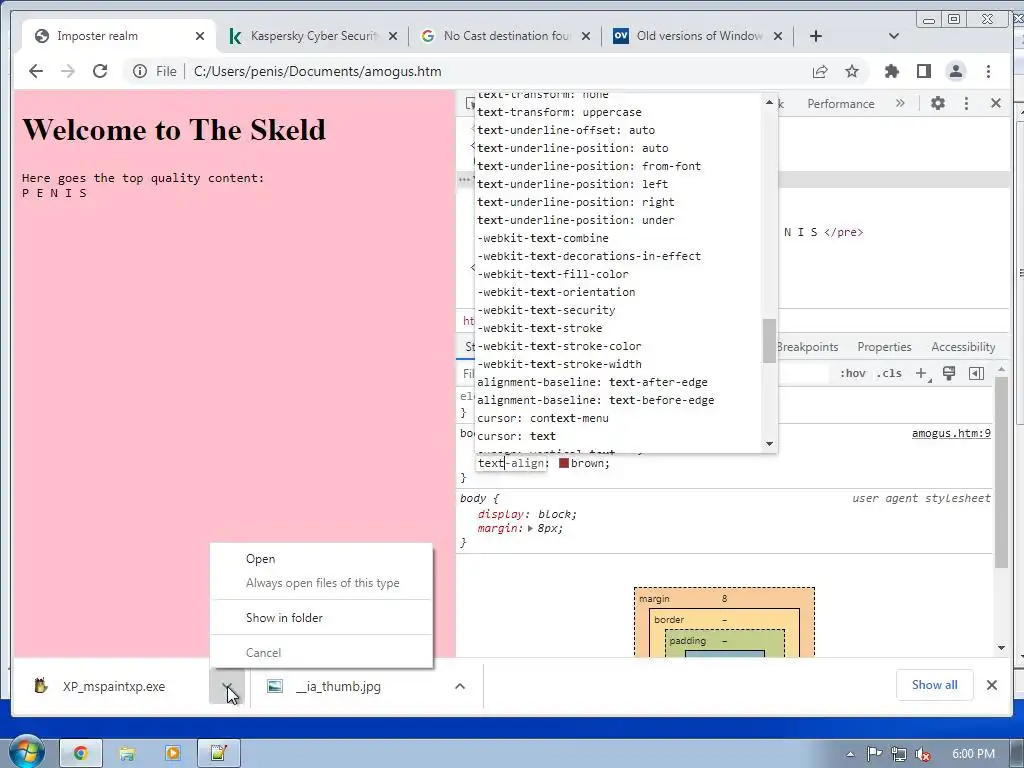Open the XP_mspaintxp.exe download item
Screen dimensions: 1024x768
(111, 686)
